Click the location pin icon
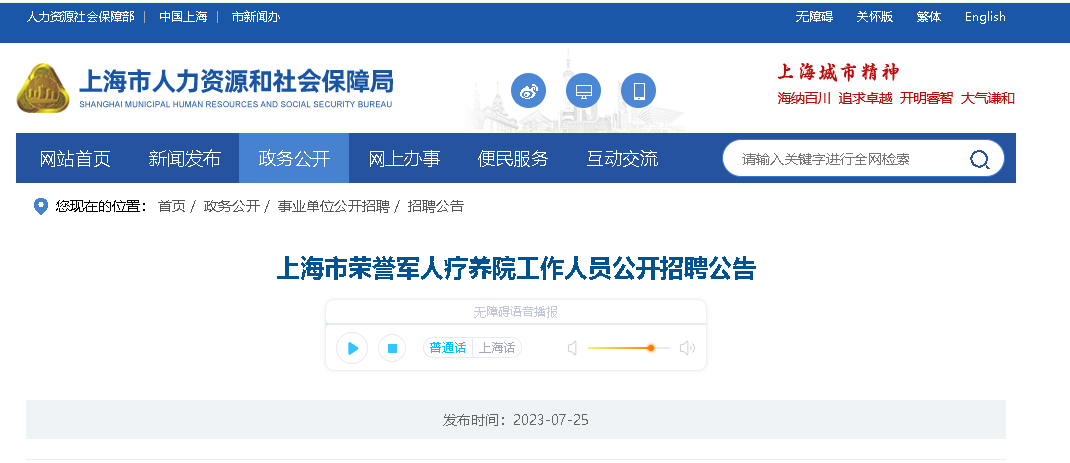Viewport: 1070px width, 463px height. point(41,206)
